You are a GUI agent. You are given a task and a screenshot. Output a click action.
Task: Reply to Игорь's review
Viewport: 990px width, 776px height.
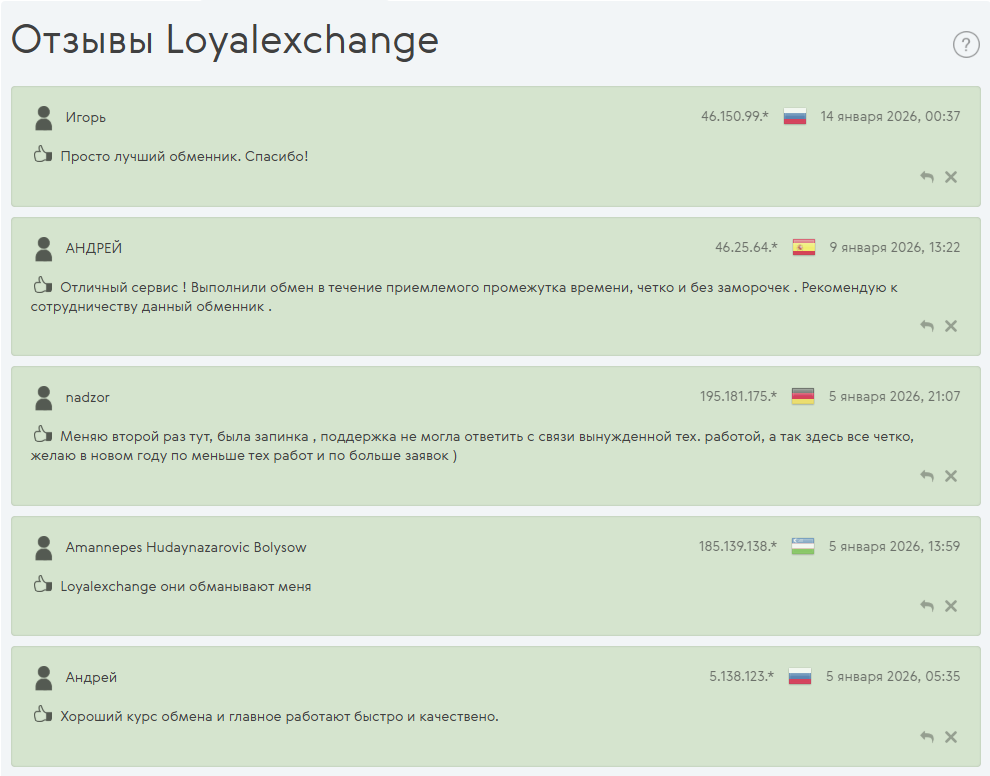click(927, 177)
